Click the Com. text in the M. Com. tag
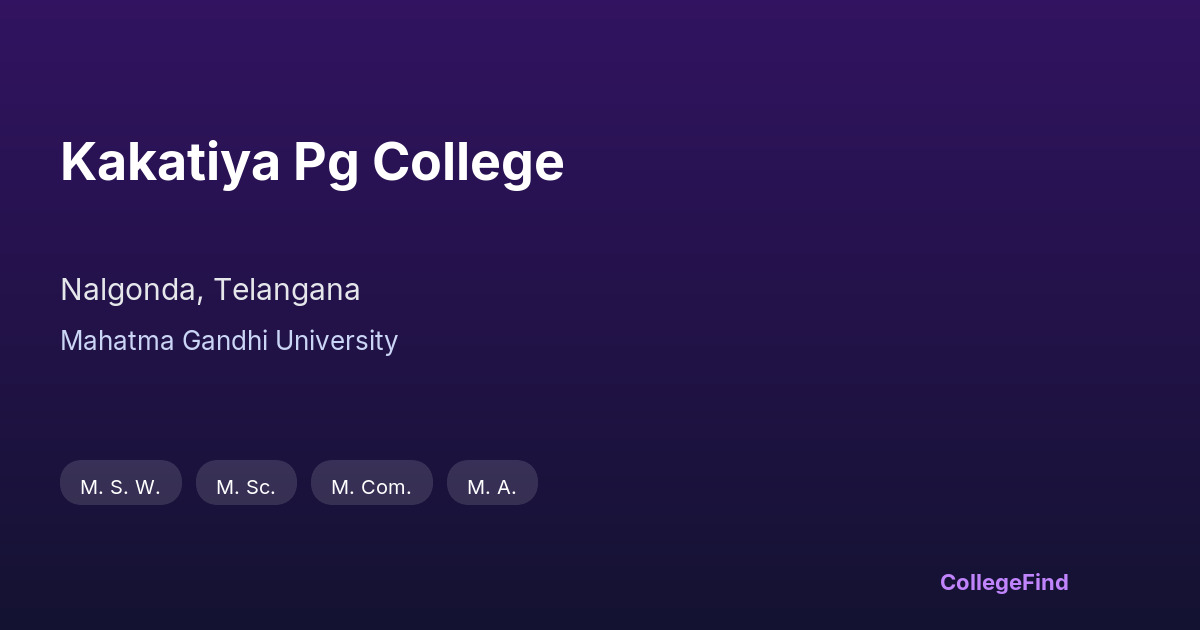Viewport: 1200px width, 630px height. pyautogui.click(x=386, y=487)
